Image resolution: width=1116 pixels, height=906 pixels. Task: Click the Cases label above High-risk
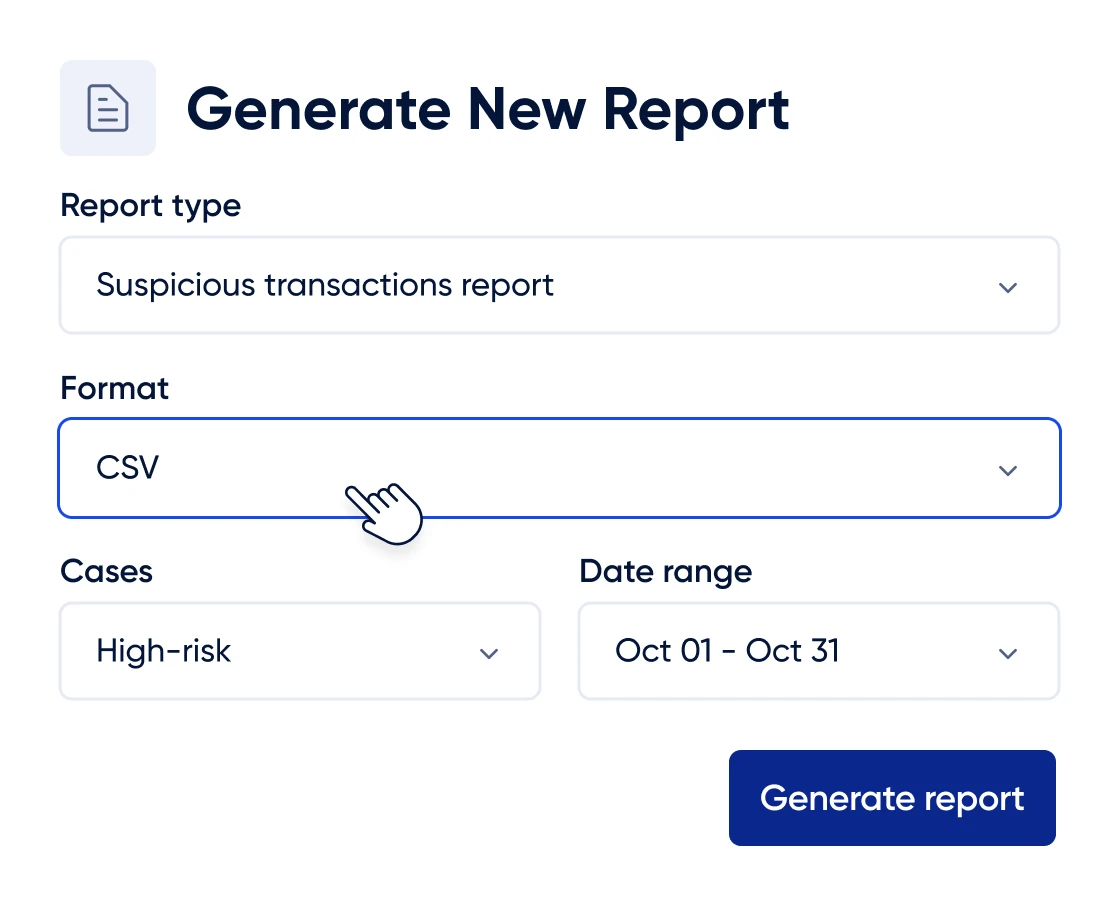point(106,572)
